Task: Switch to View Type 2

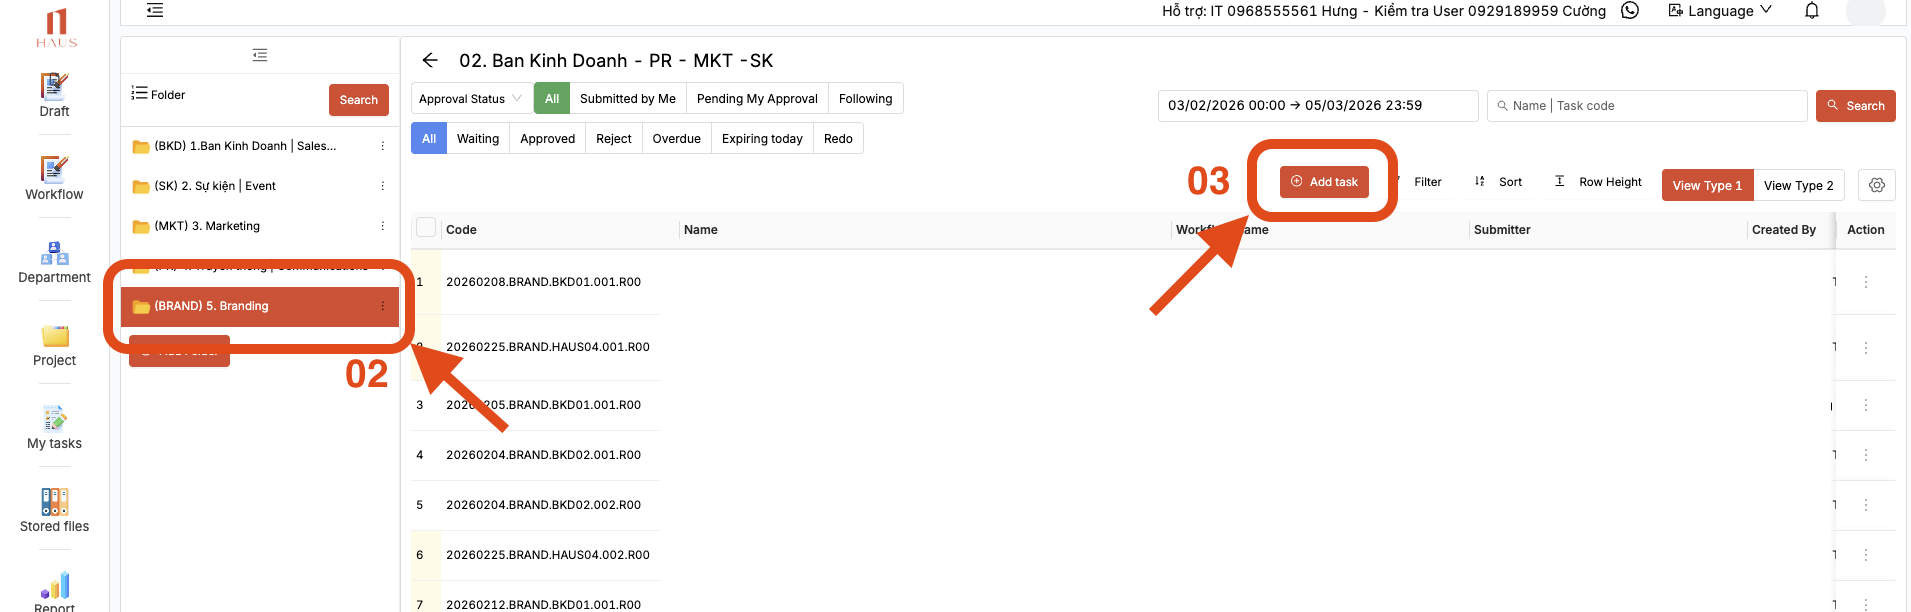Action: [1798, 185]
